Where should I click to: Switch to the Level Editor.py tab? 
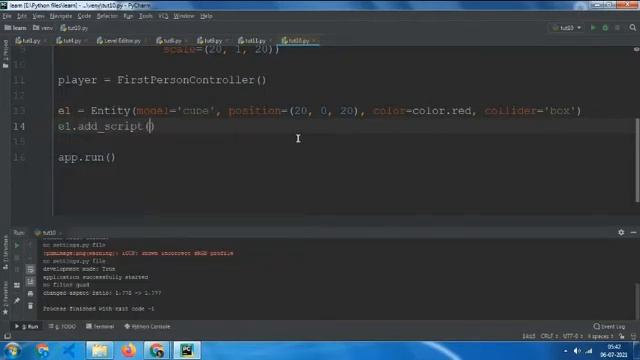coord(119,41)
